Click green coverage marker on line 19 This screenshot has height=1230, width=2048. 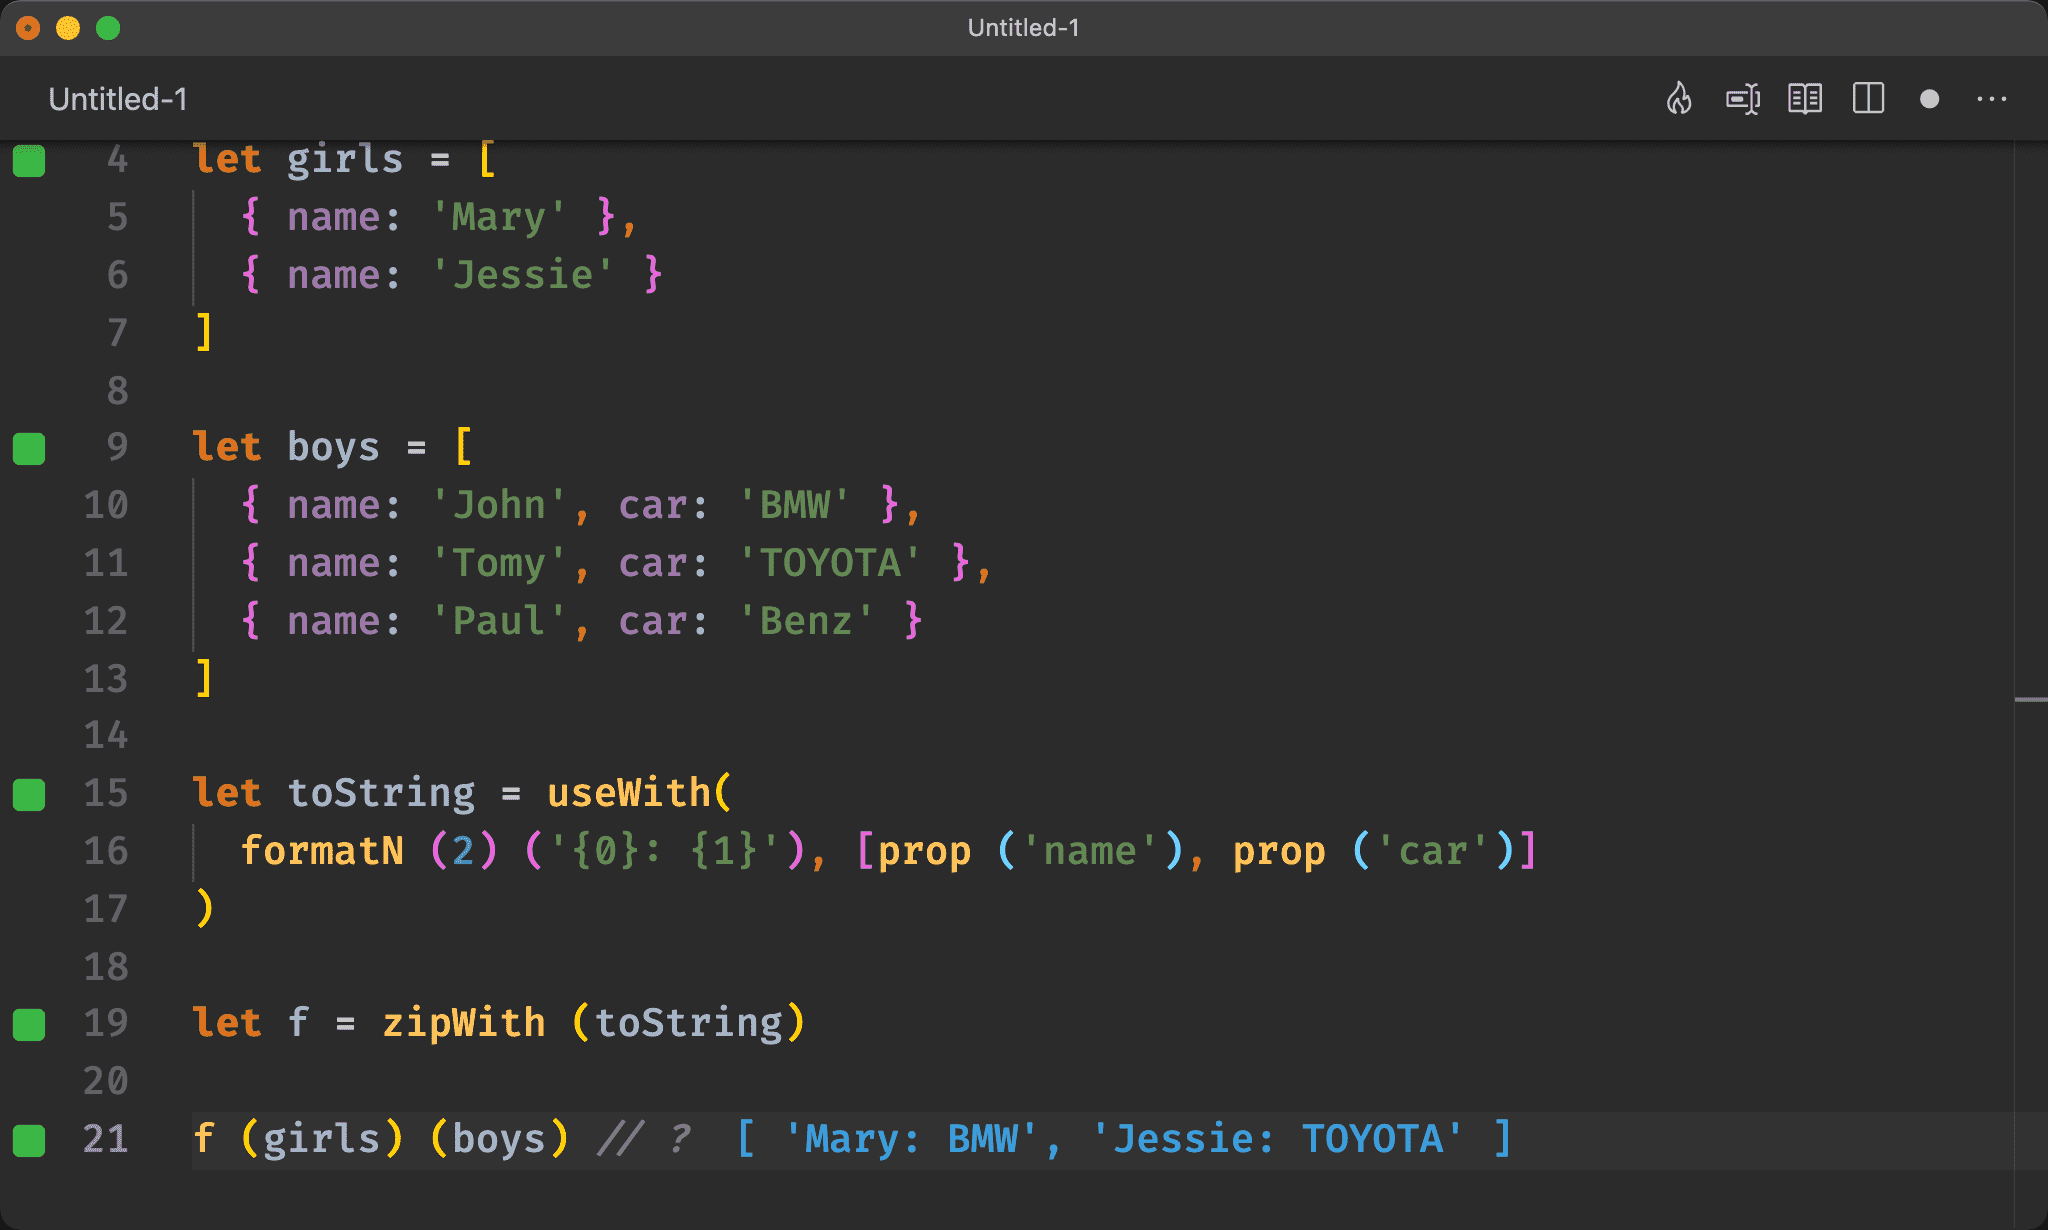point(29,1024)
